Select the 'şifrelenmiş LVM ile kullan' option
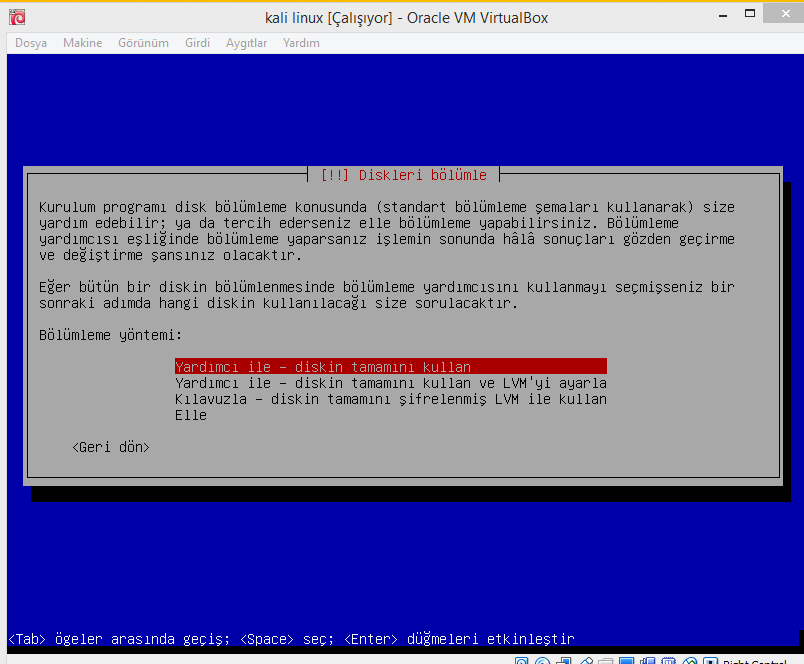Screen dimensions: 804x664 pos(390,399)
